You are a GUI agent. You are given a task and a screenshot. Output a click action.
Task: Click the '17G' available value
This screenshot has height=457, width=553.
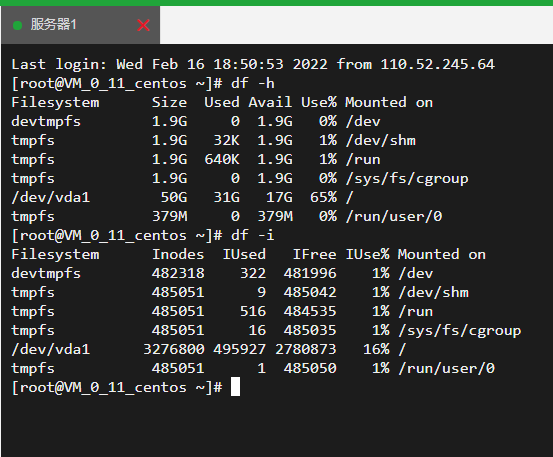(279, 197)
